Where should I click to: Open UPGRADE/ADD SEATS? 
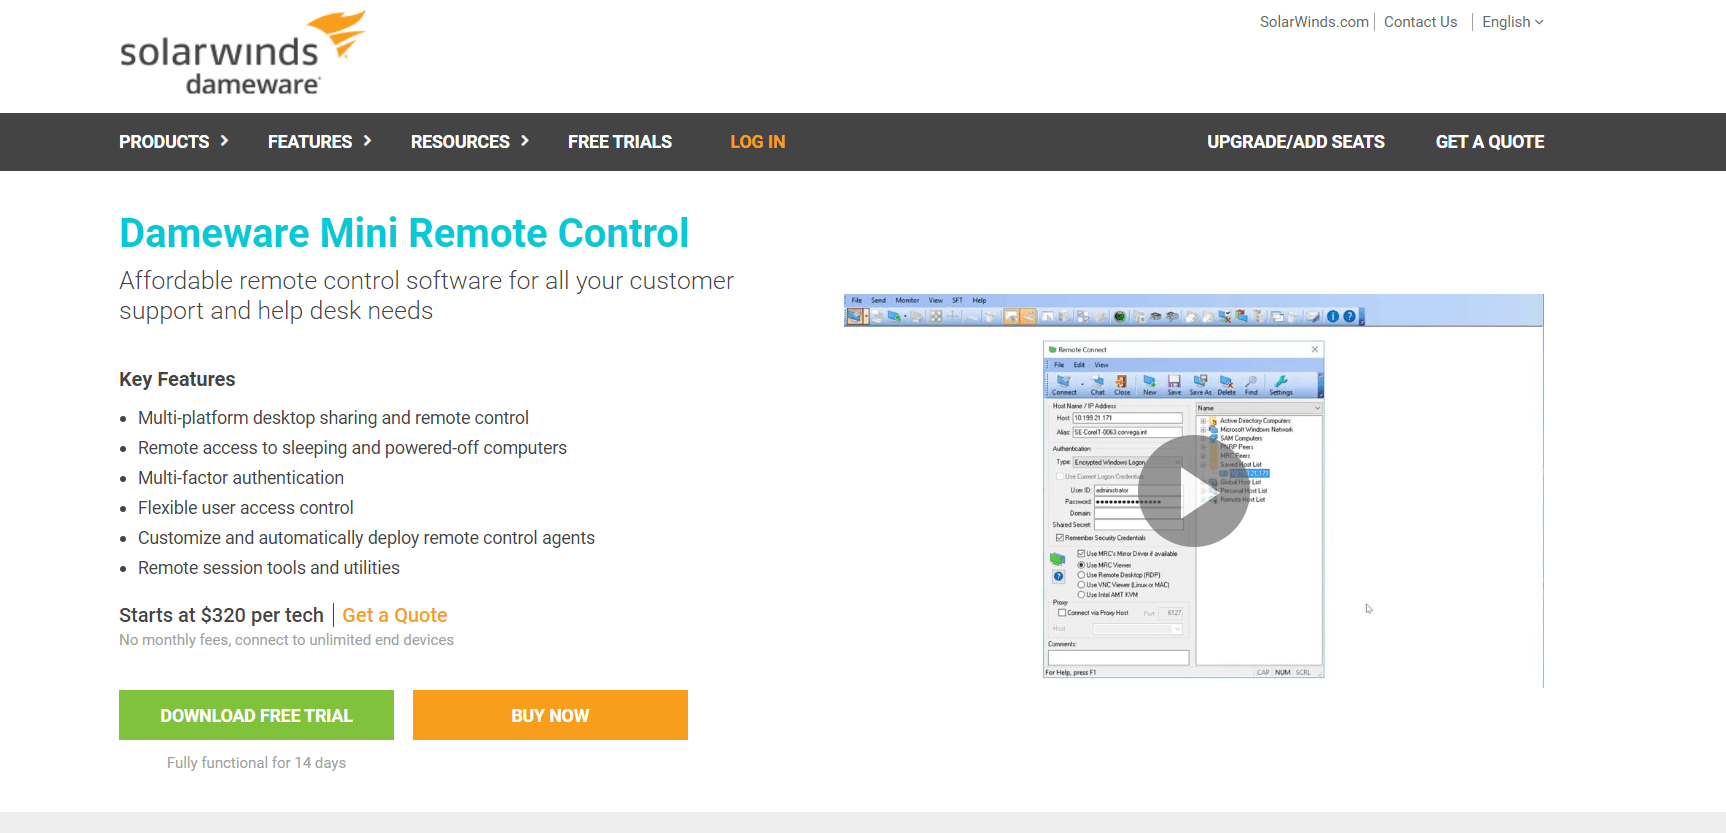pos(1296,142)
